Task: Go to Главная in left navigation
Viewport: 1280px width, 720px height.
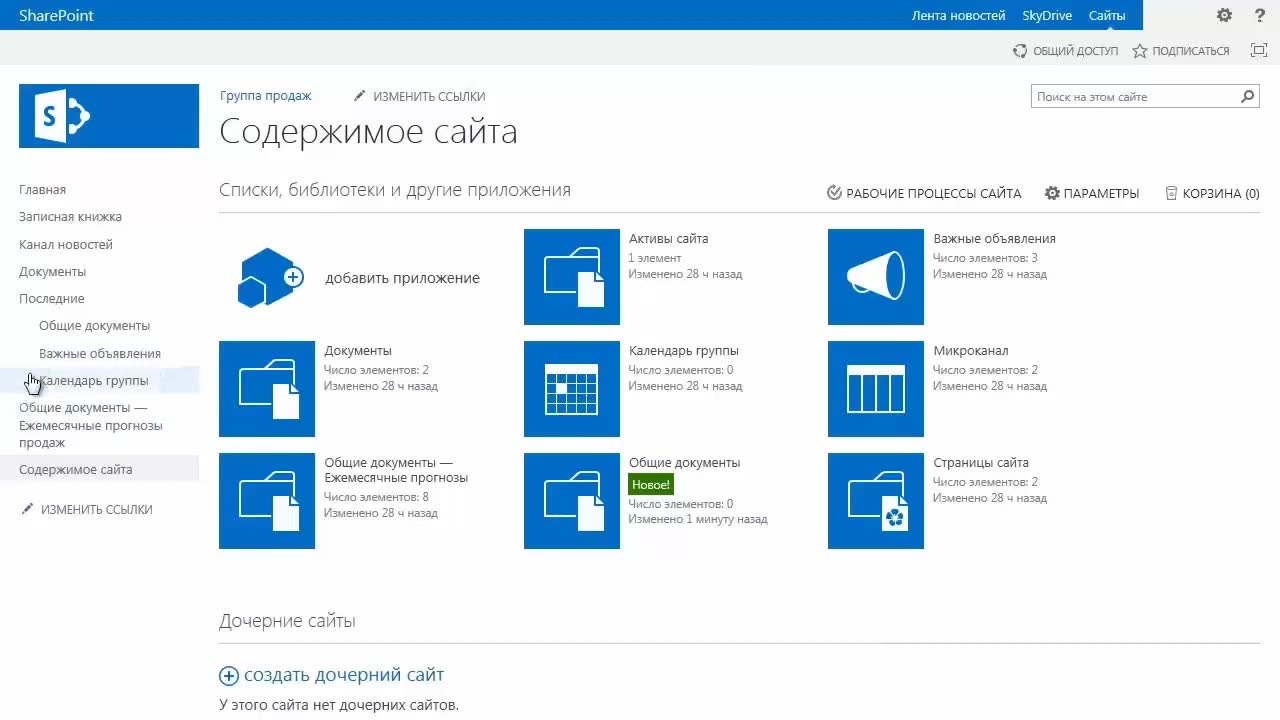Action: 42,189
